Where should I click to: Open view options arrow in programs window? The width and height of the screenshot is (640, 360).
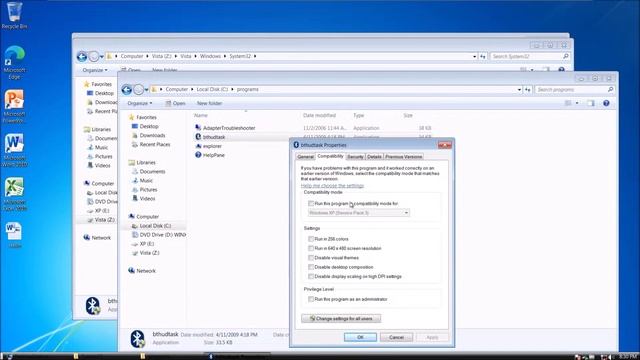[x=577, y=103]
